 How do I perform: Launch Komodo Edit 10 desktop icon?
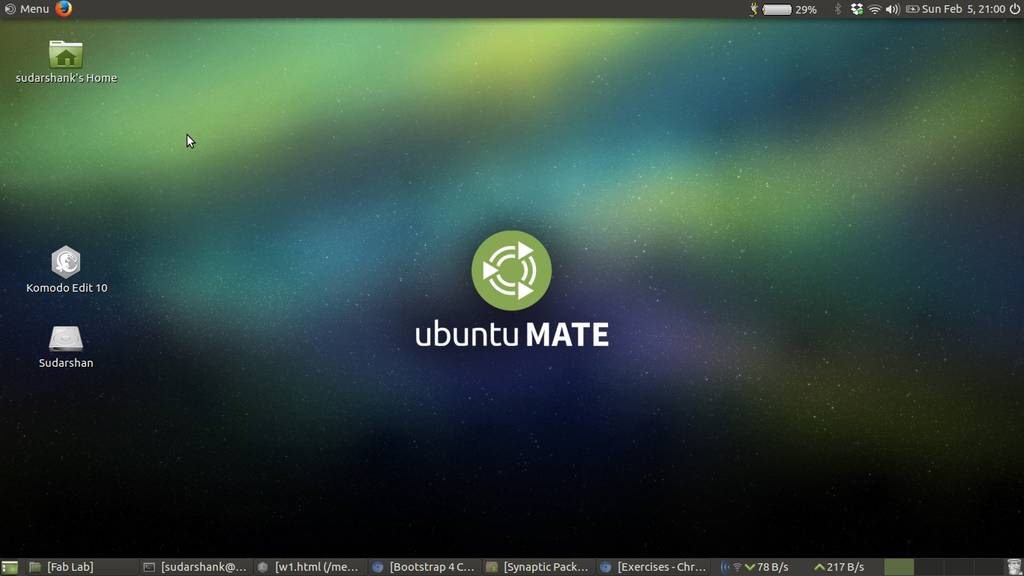point(66,269)
